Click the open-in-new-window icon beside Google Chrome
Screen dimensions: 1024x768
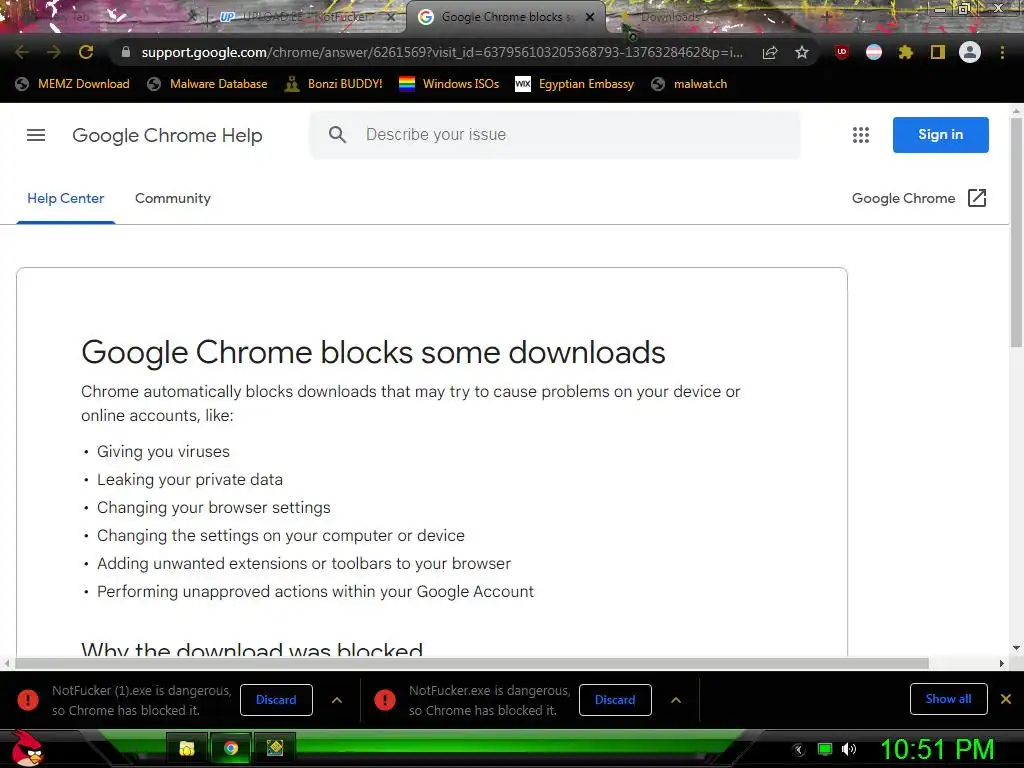click(977, 198)
